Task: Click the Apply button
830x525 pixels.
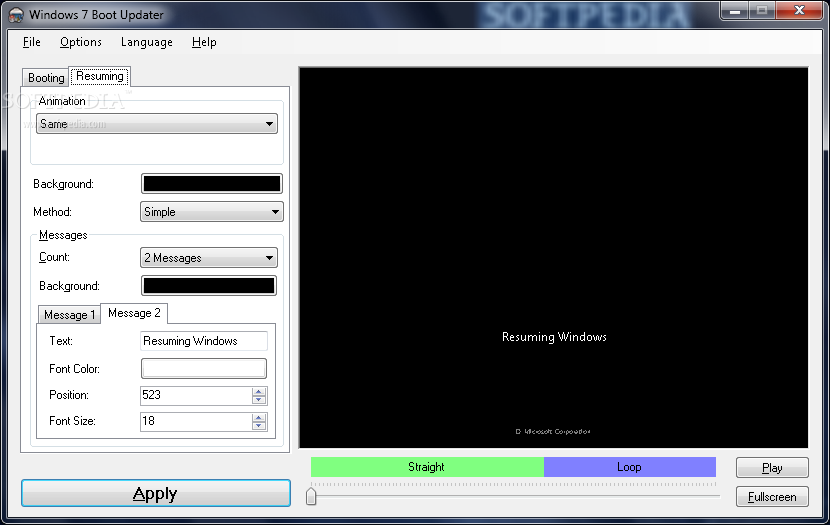Action: [156, 493]
